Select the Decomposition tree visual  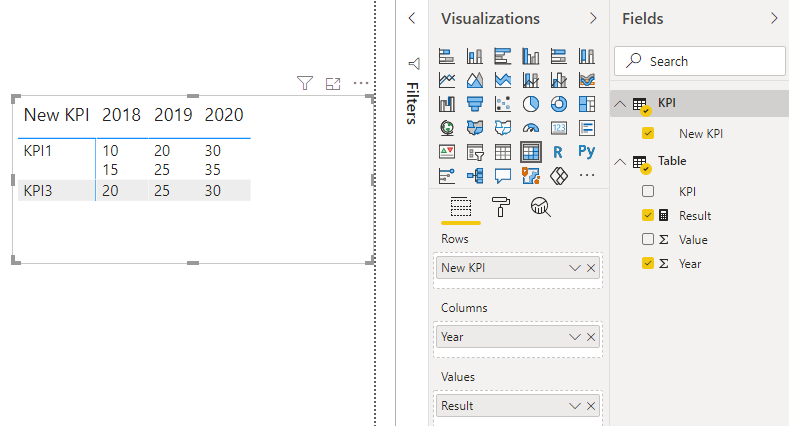tap(475, 176)
